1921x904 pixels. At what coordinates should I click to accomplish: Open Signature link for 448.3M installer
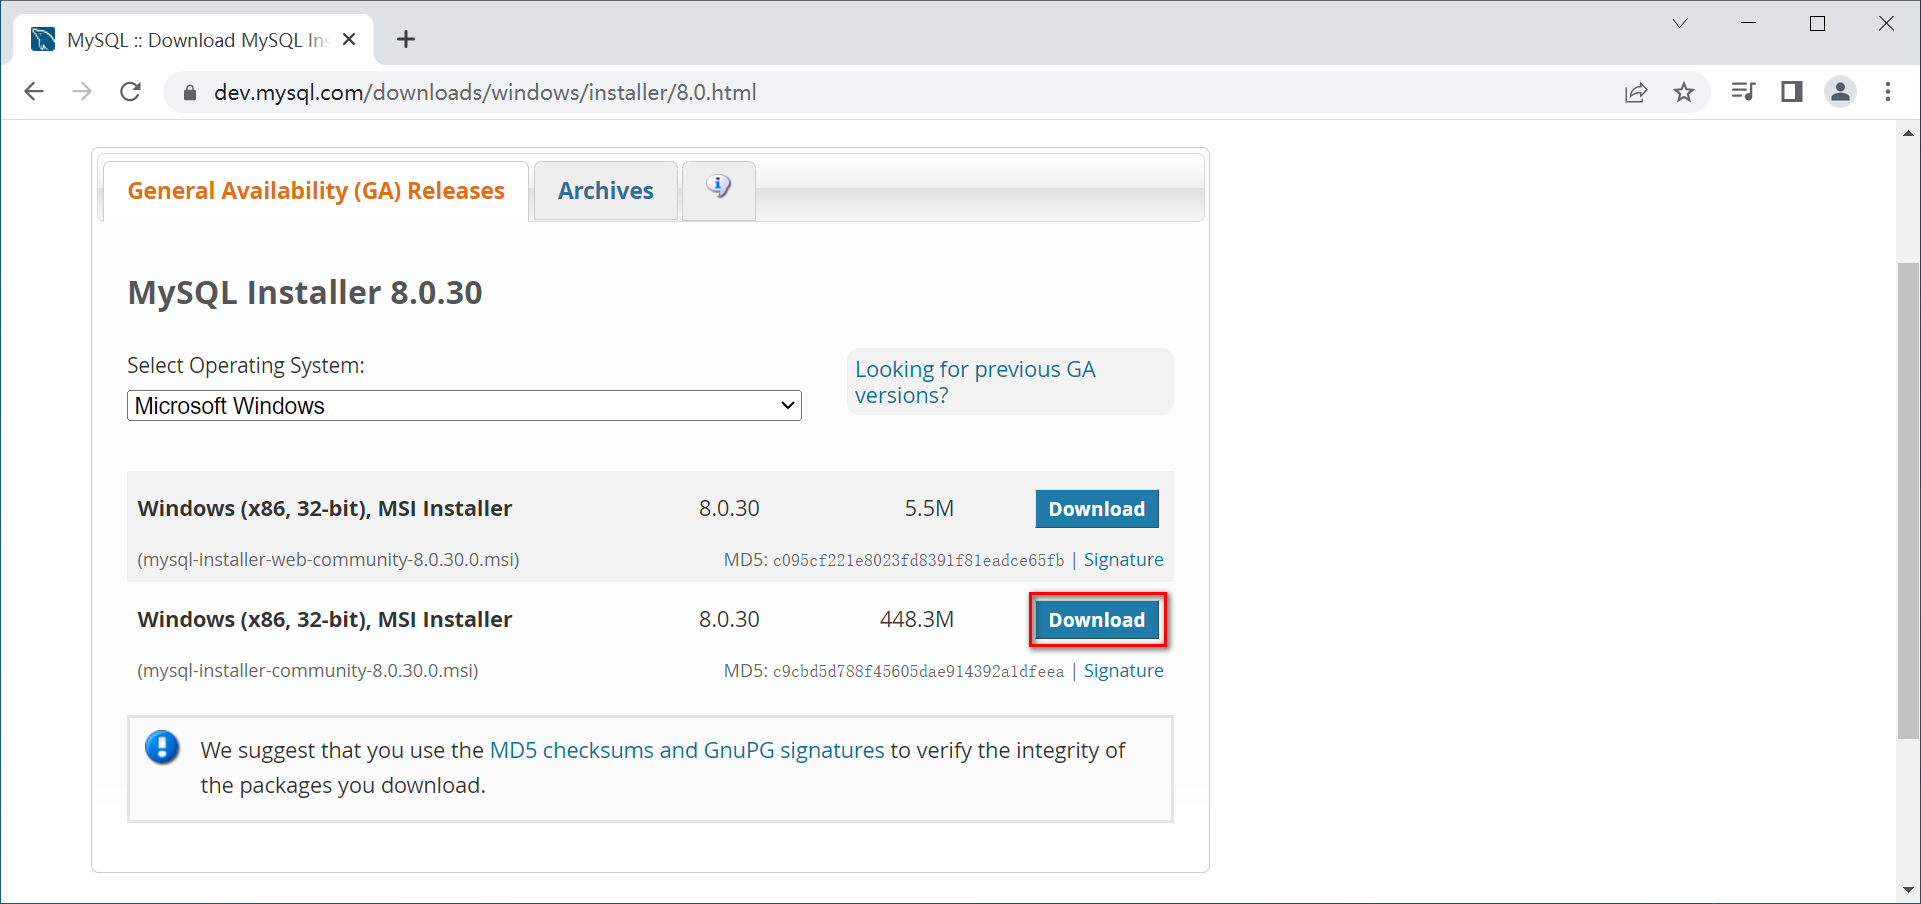1123,671
